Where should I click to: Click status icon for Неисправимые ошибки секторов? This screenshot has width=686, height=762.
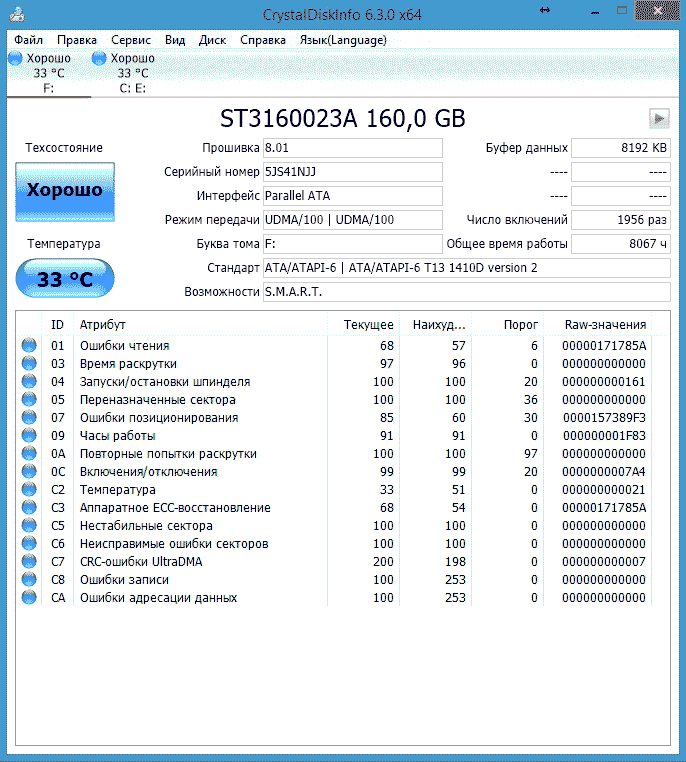click(29, 543)
